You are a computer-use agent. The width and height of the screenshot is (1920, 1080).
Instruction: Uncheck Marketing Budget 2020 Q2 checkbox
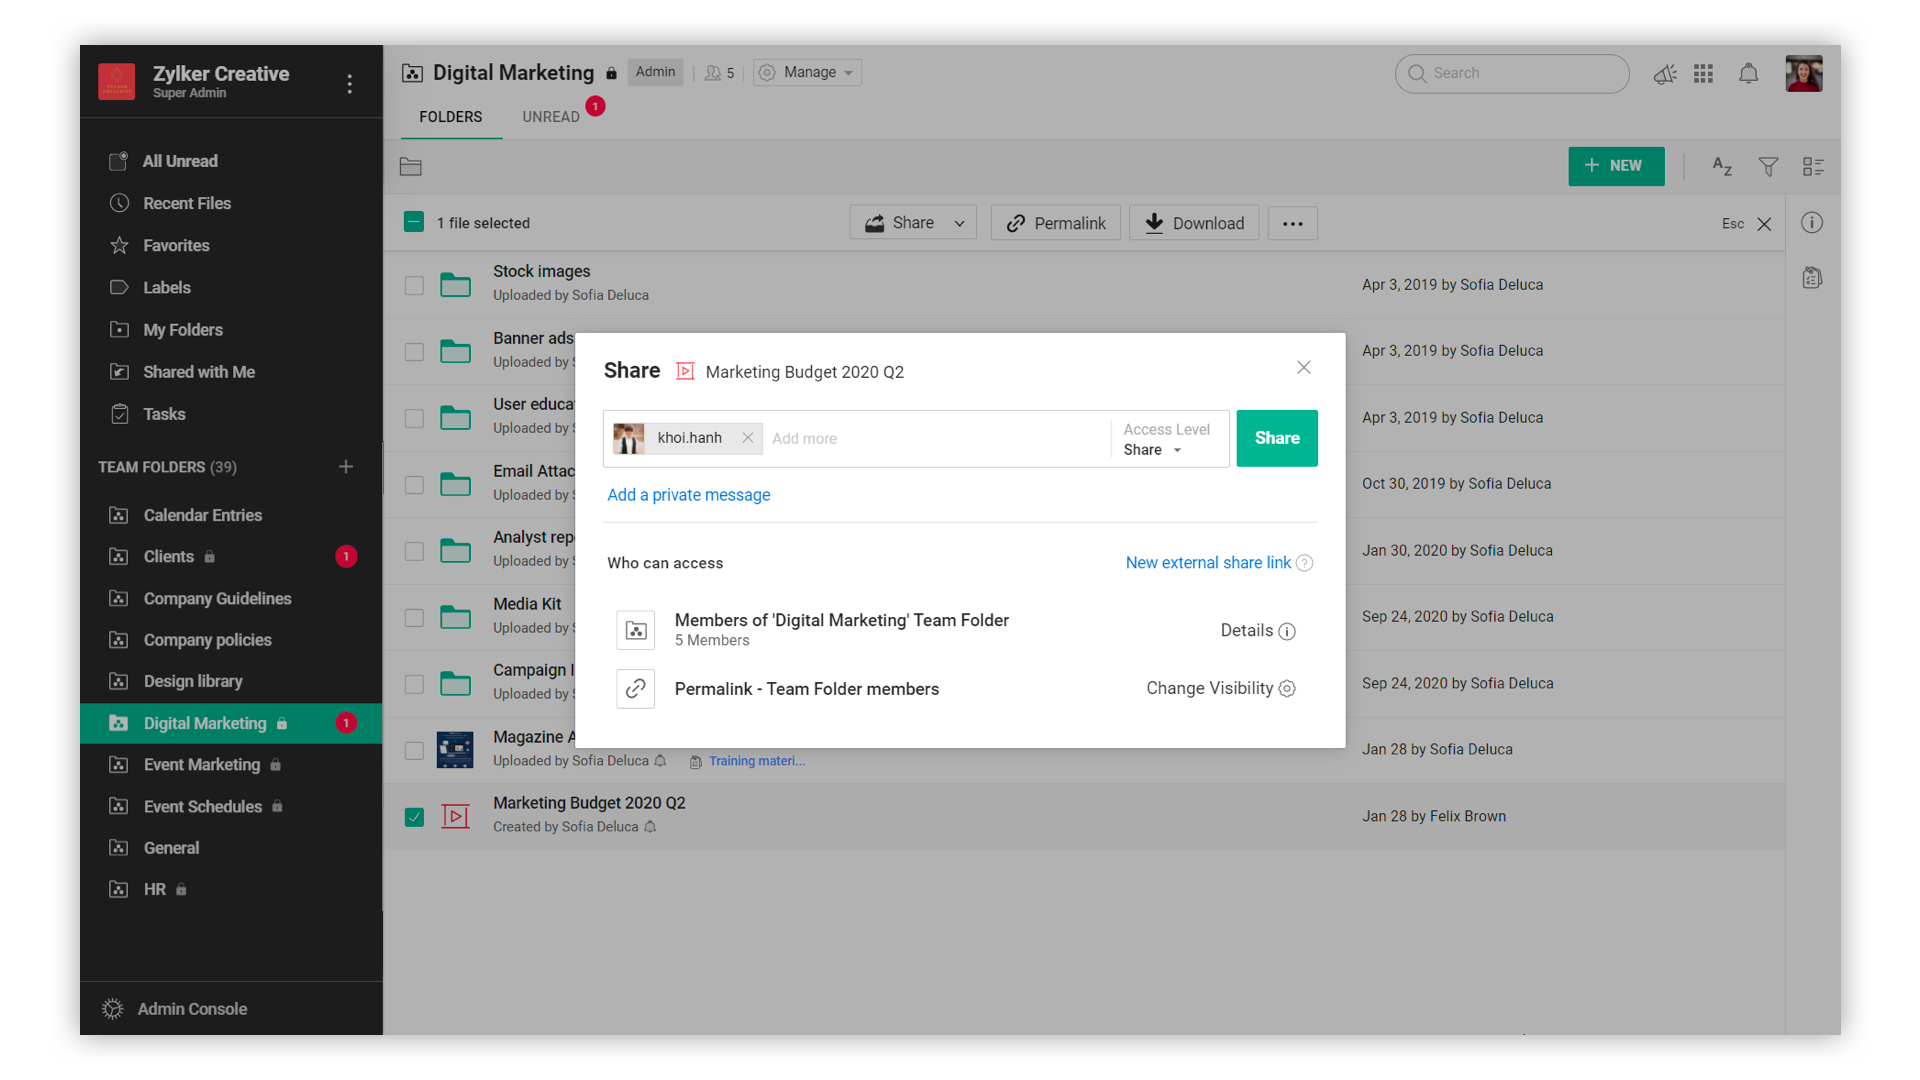tap(414, 817)
